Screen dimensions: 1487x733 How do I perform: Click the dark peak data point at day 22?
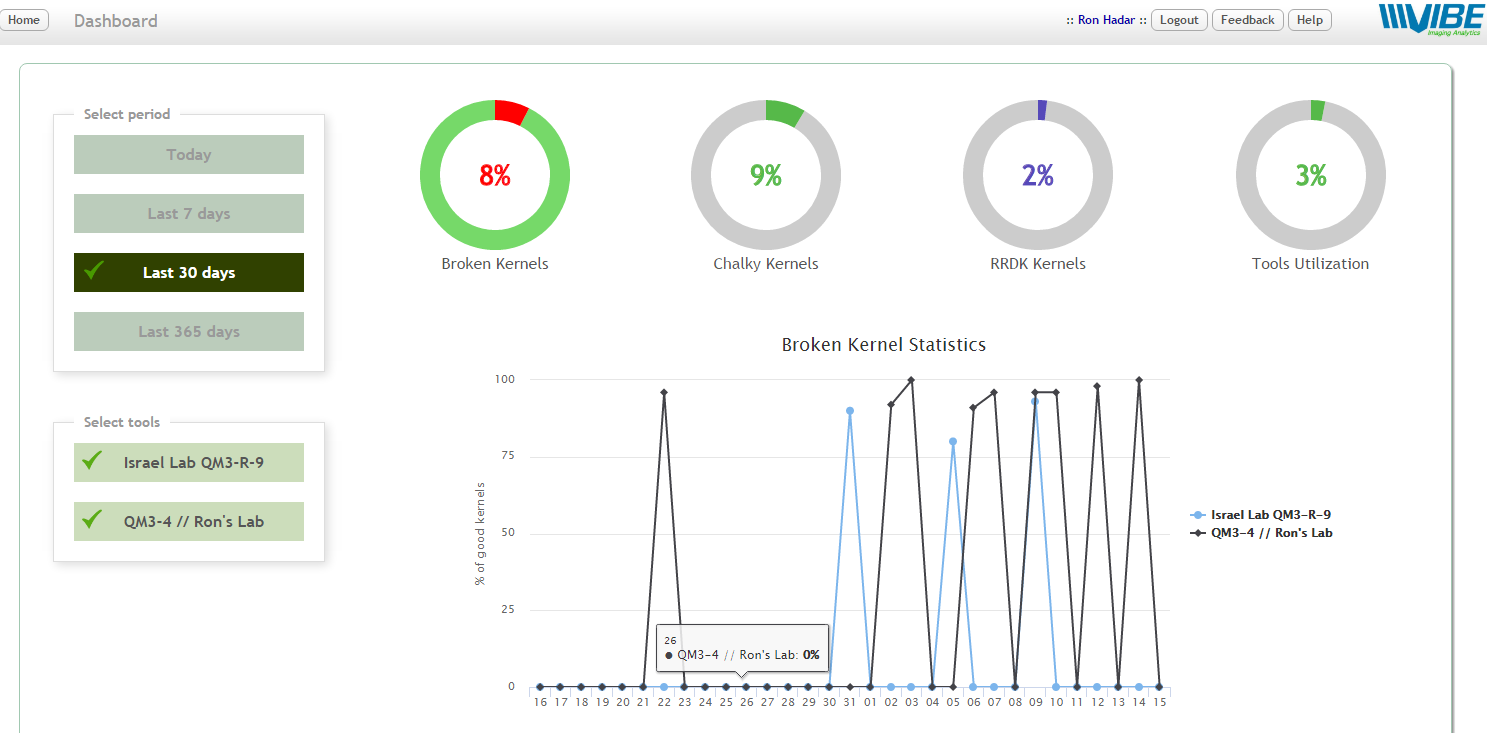[663, 393]
